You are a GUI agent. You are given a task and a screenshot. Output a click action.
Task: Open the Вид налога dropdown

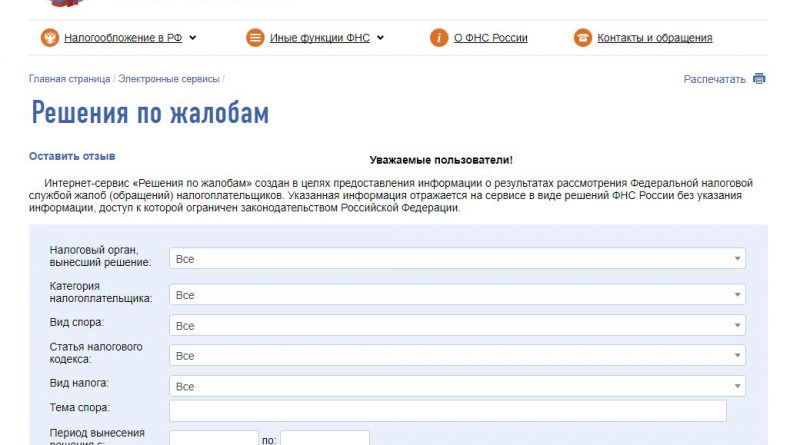point(457,386)
